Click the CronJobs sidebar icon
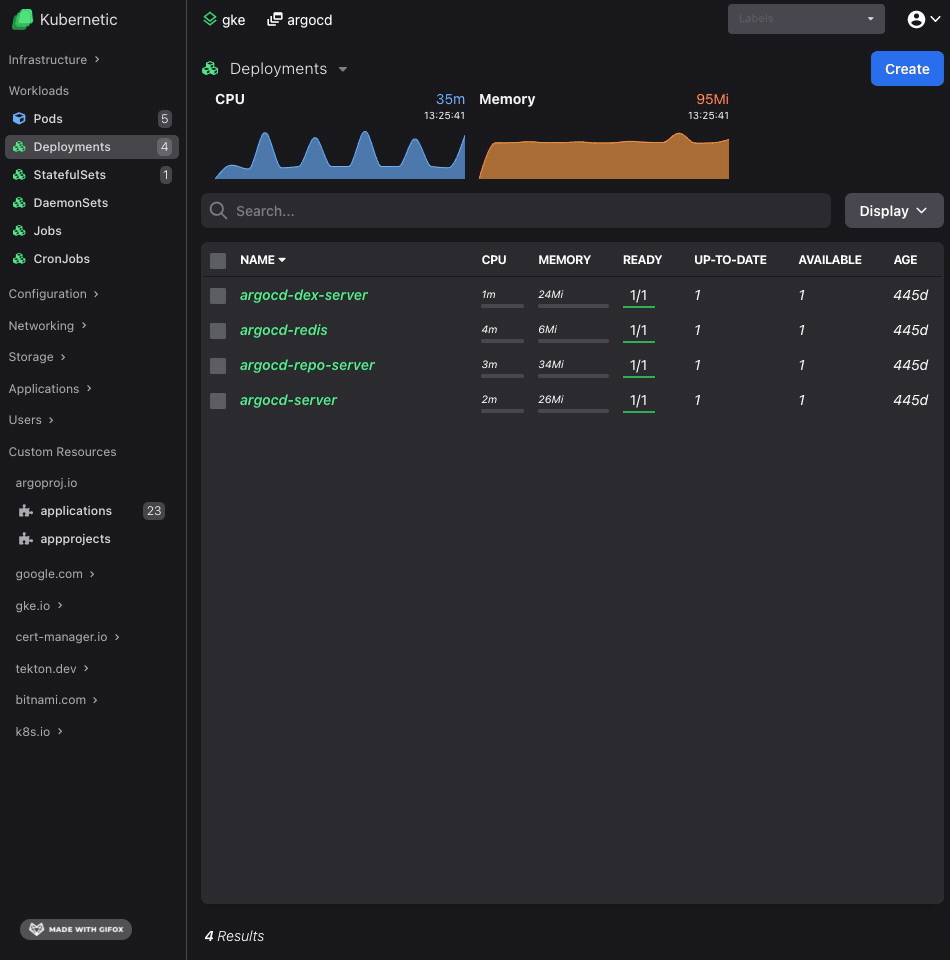 (20, 259)
